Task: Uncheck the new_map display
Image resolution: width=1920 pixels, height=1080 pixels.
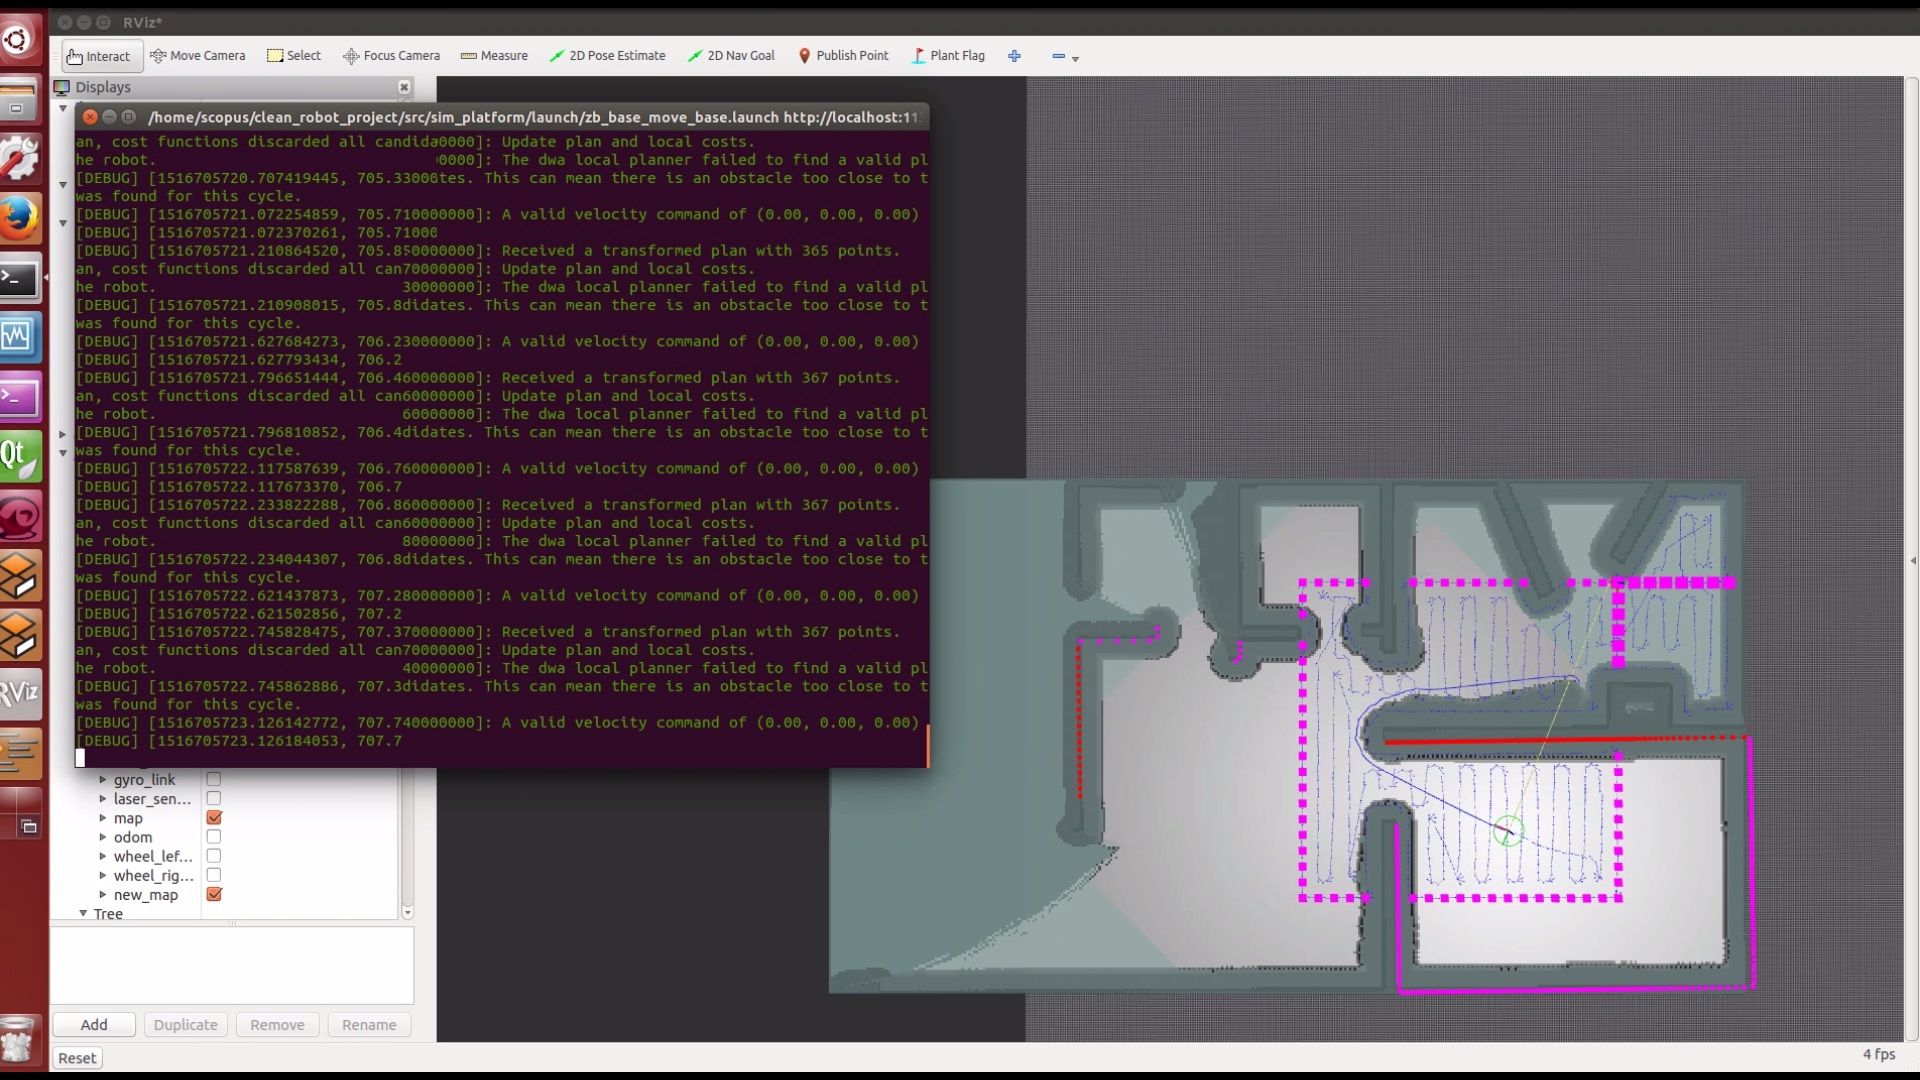Action: (x=213, y=894)
